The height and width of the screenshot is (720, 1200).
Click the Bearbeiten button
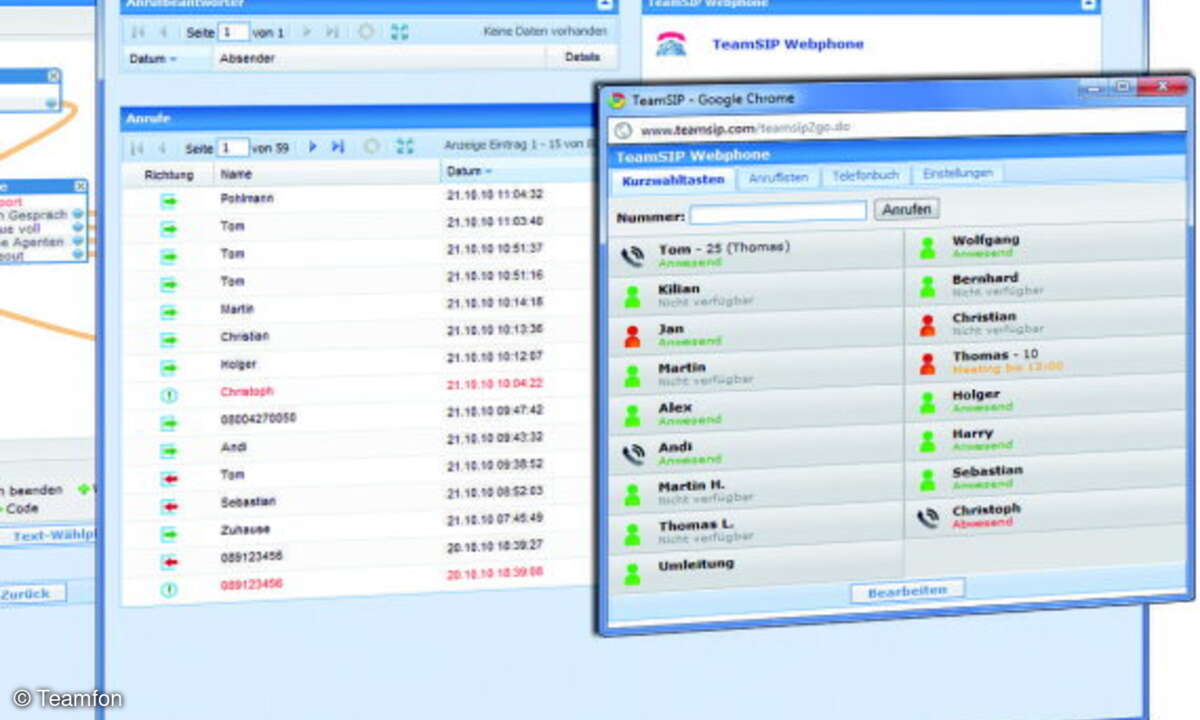coord(907,591)
